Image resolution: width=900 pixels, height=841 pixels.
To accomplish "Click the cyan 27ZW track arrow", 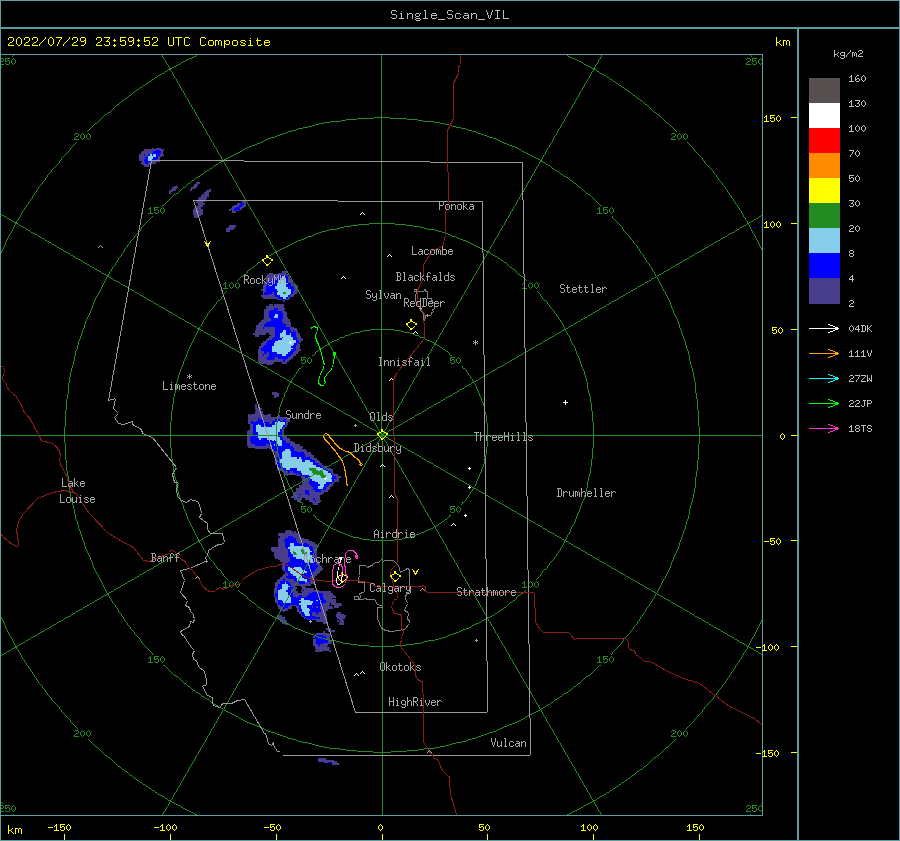I will (x=824, y=378).
